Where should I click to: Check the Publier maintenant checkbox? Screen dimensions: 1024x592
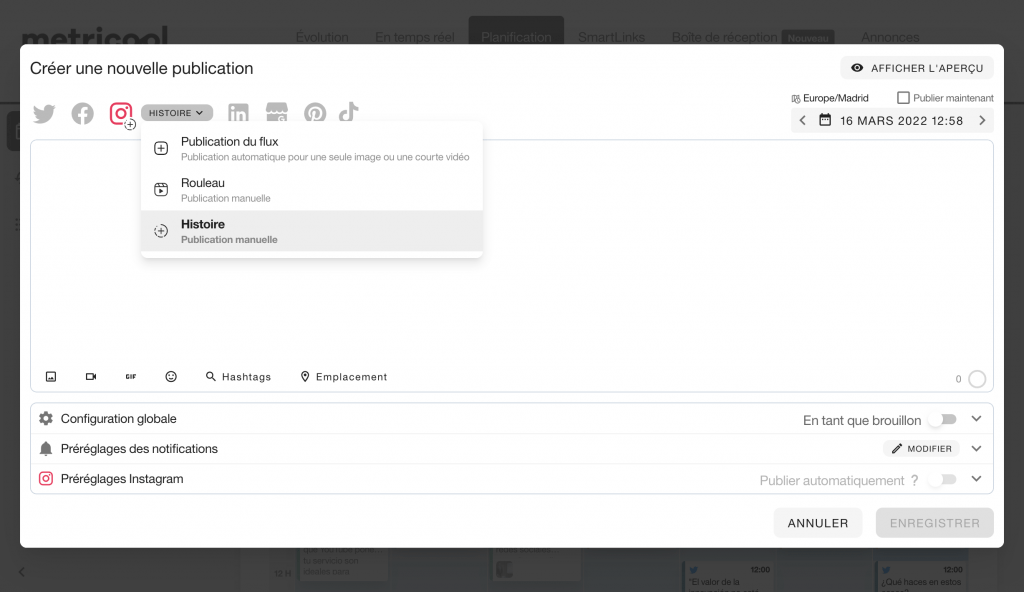click(903, 98)
